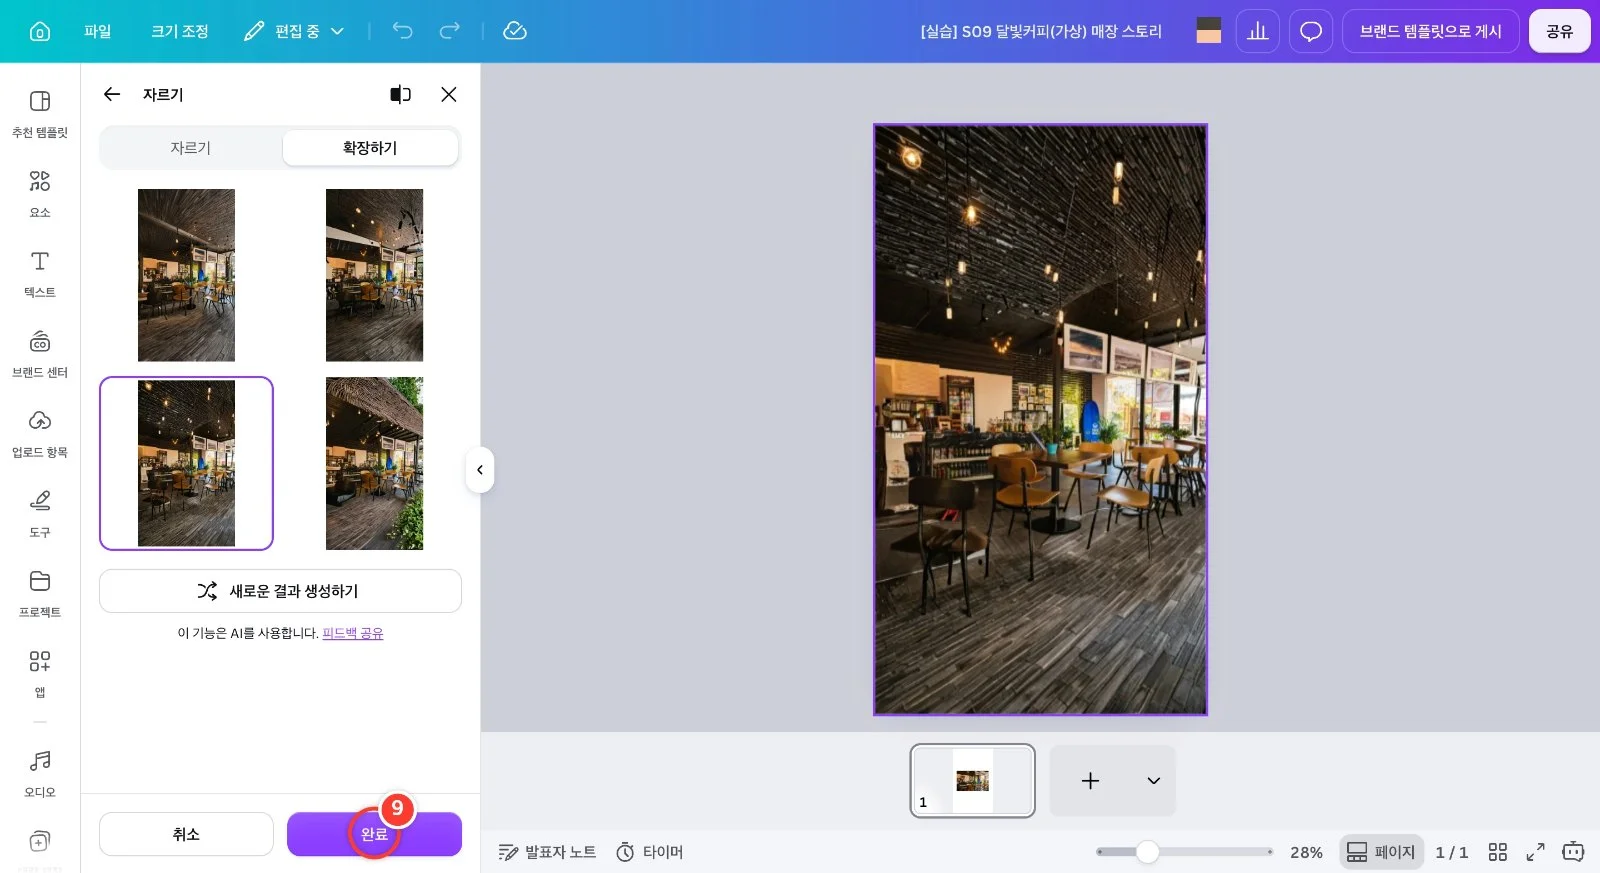Open the 프로젝트 projects panel

(x=40, y=594)
